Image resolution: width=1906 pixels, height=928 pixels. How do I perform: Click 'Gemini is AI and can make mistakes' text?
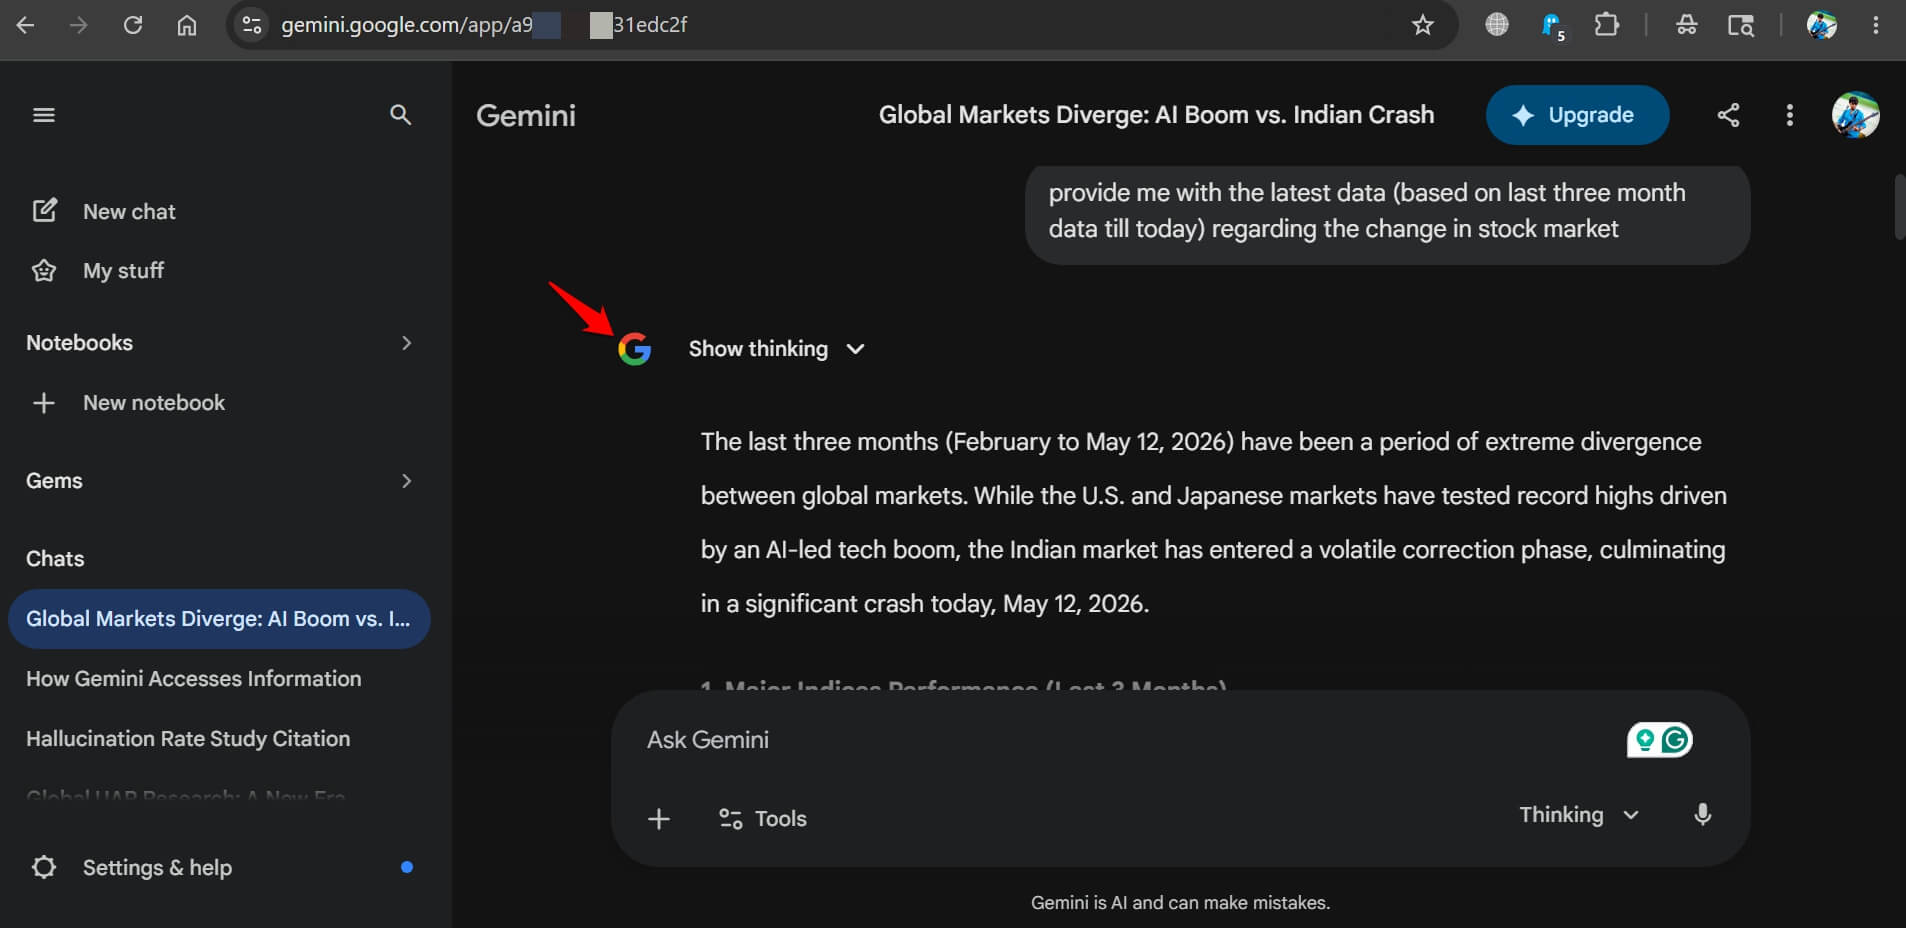pos(1180,902)
